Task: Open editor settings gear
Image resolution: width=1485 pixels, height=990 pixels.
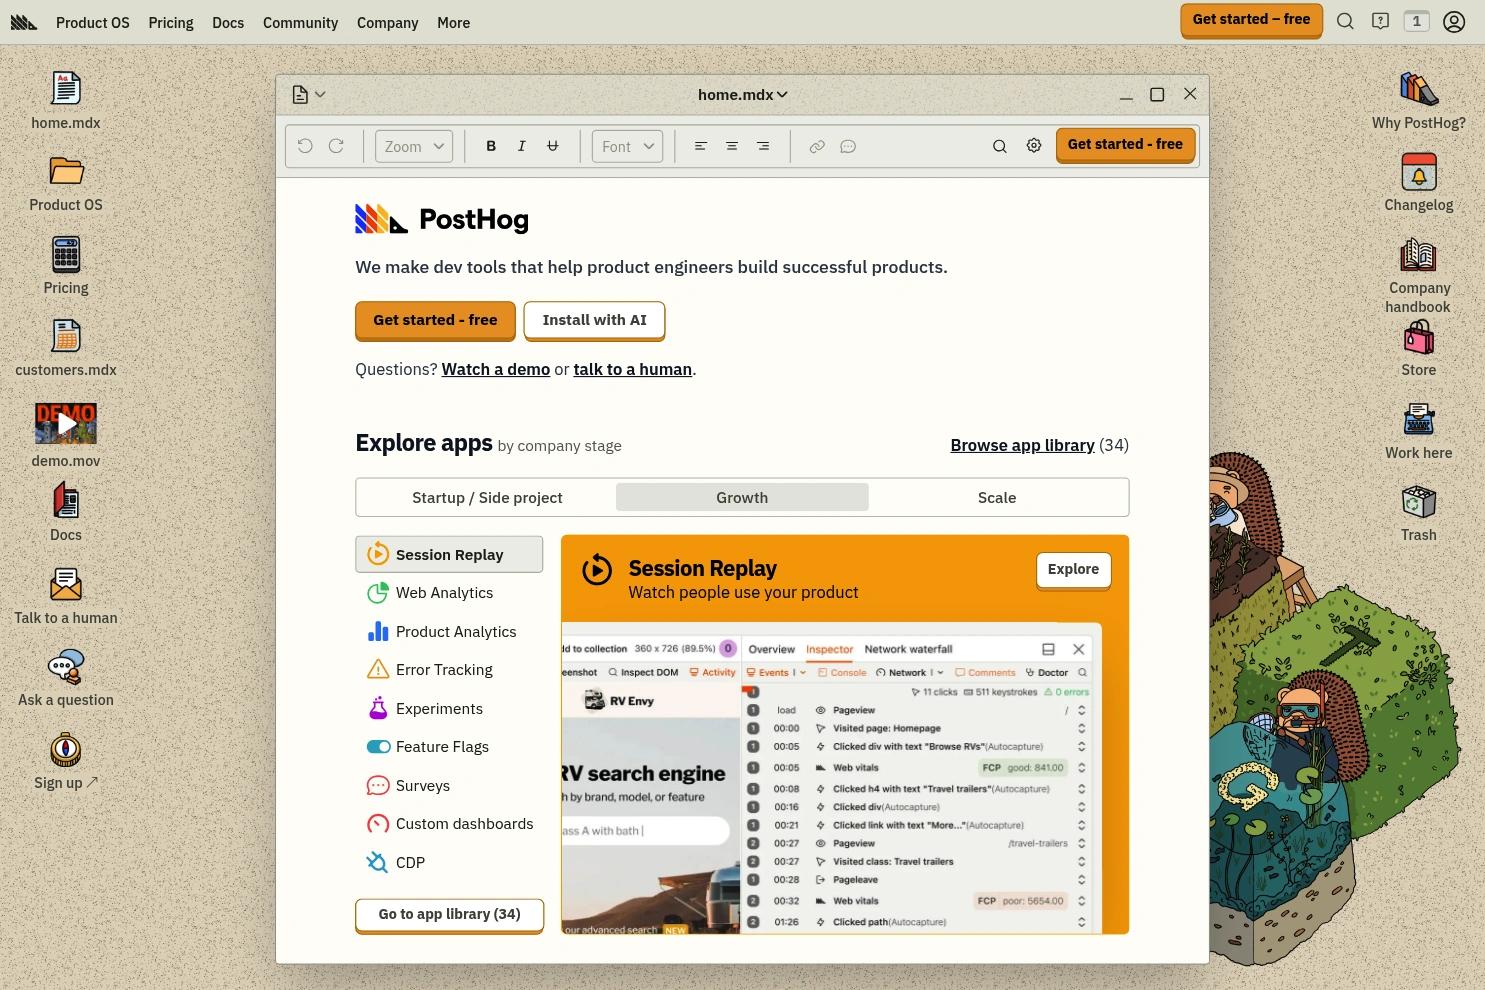Action: (x=1034, y=146)
